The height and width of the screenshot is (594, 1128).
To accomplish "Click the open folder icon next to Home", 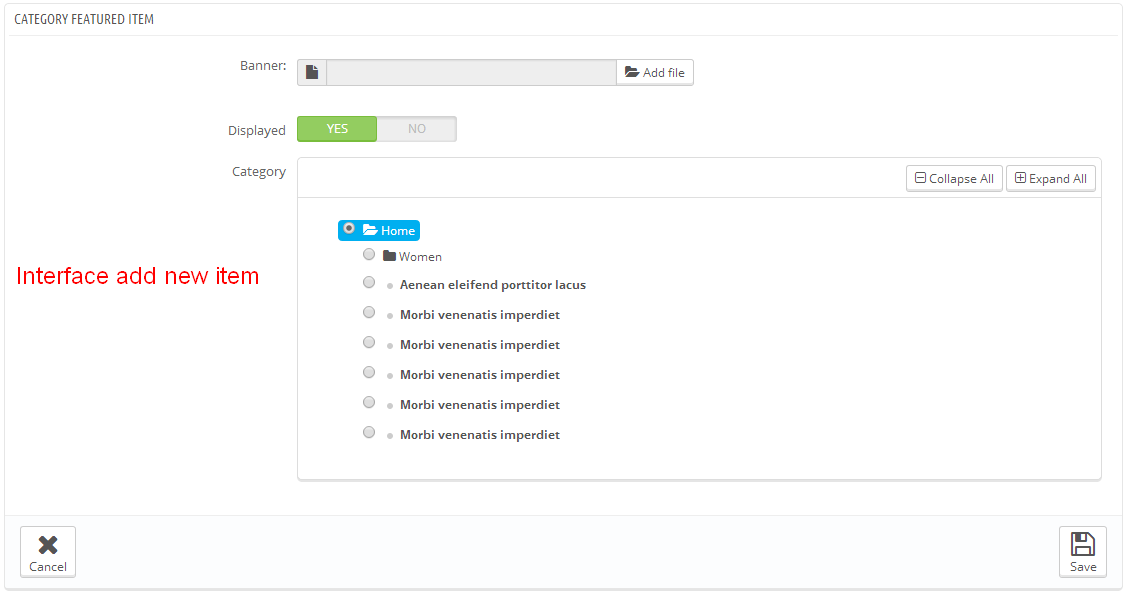I will (370, 231).
